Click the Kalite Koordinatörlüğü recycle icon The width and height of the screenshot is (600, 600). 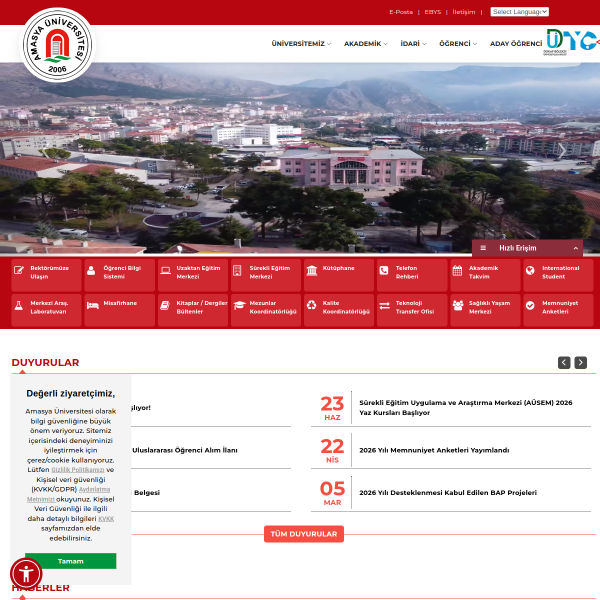(311, 305)
